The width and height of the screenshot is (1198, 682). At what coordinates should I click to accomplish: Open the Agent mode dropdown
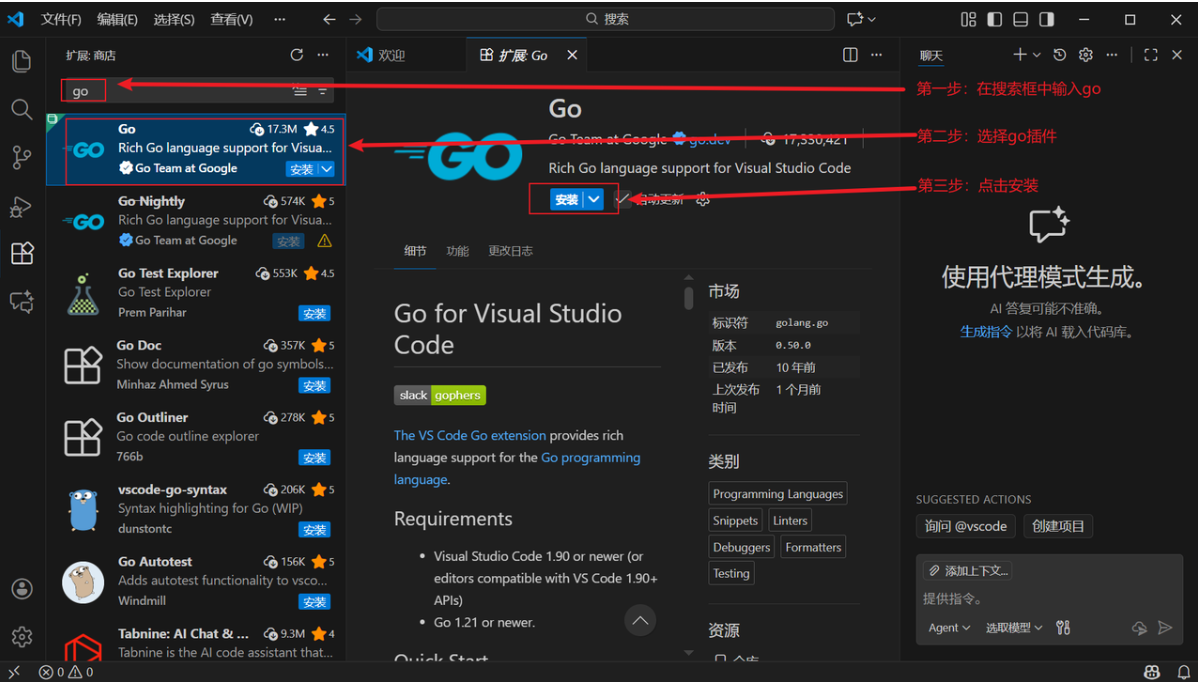tap(950, 628)
